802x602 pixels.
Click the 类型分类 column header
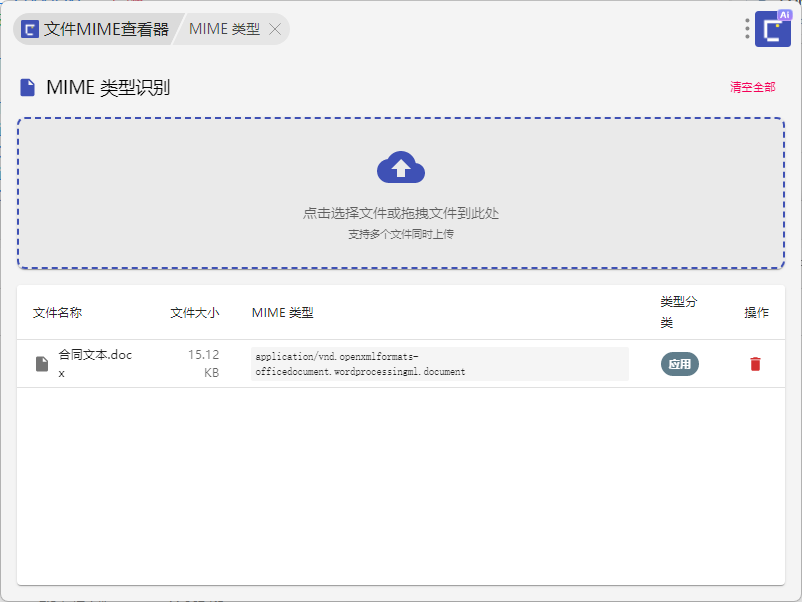(x=679, y=312)
